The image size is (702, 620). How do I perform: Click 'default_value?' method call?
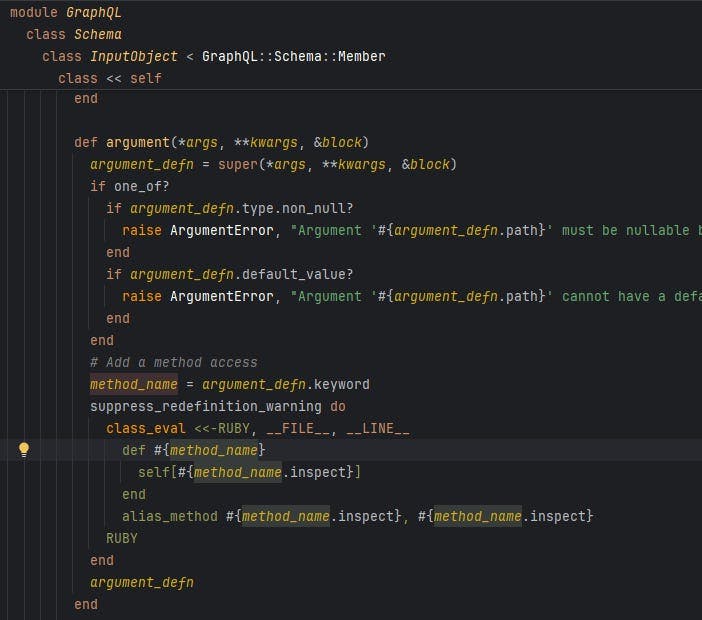(x=298, y=274)
